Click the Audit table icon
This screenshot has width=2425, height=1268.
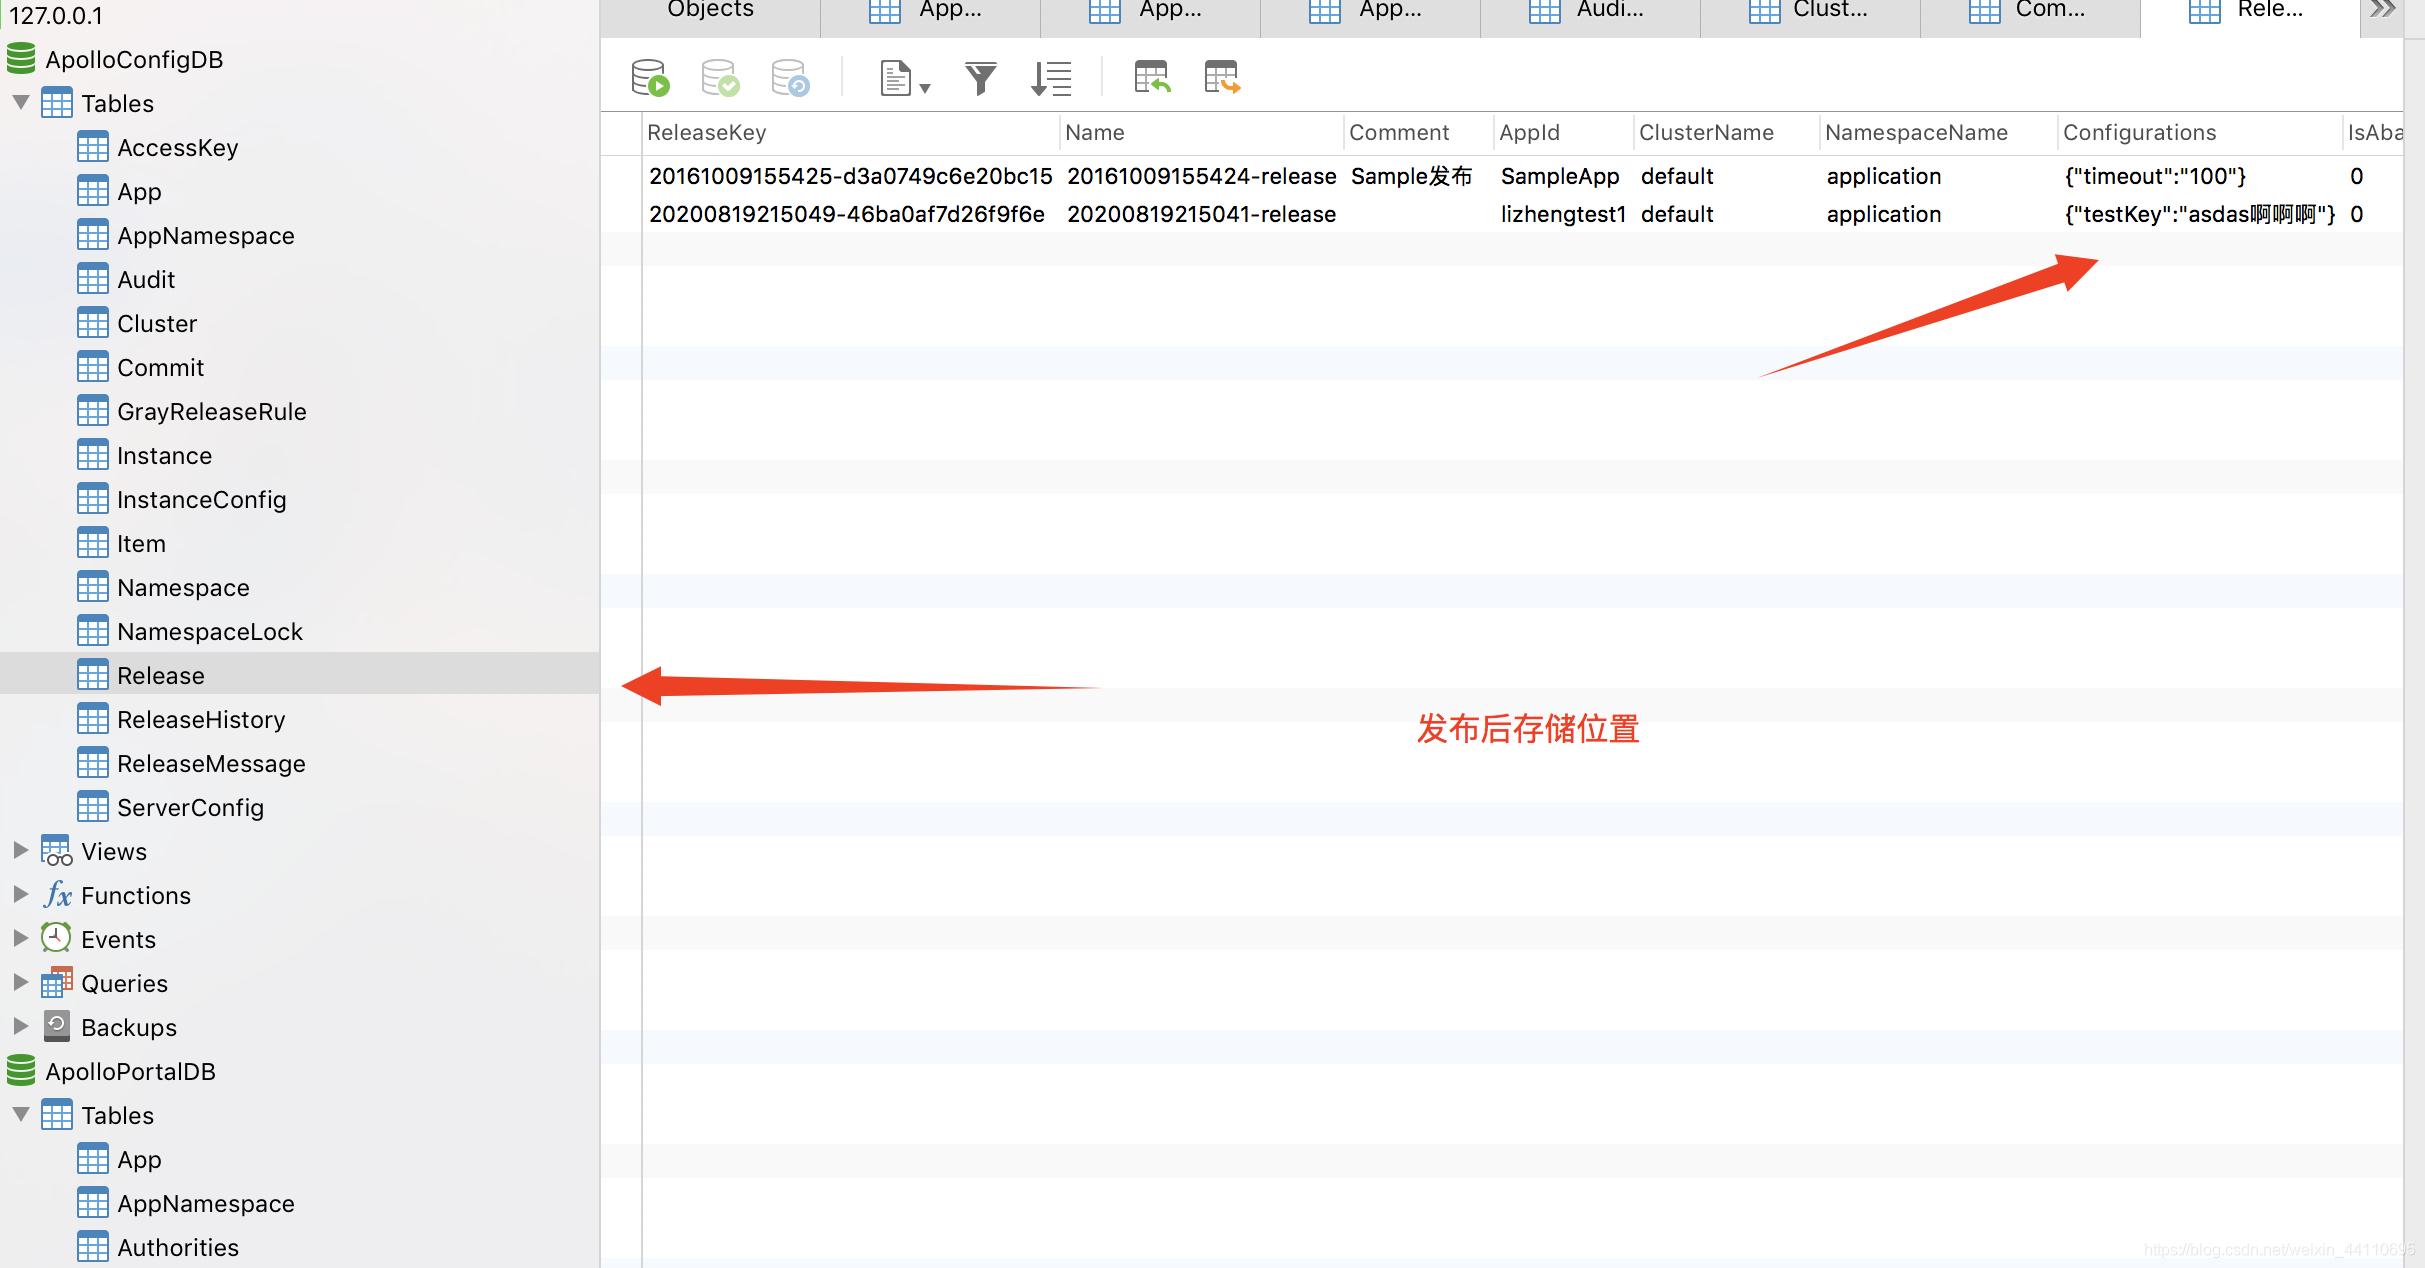coord(93,279)
